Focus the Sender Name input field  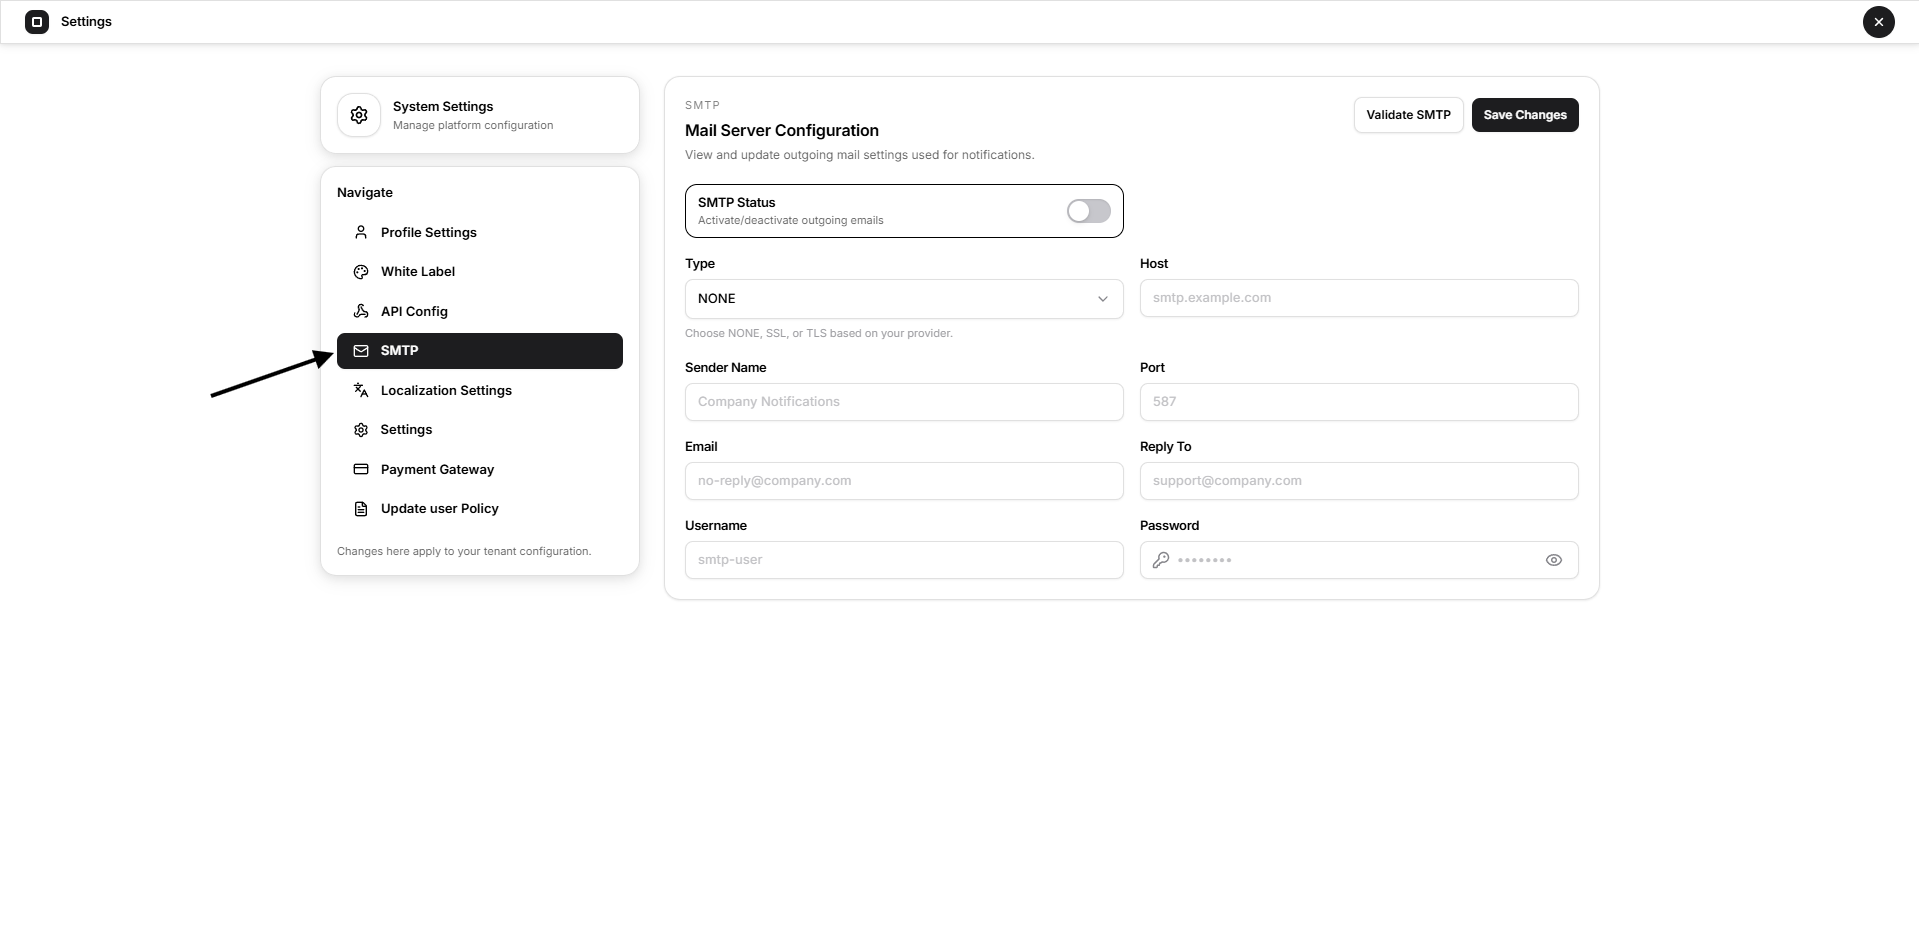(904, 402)
